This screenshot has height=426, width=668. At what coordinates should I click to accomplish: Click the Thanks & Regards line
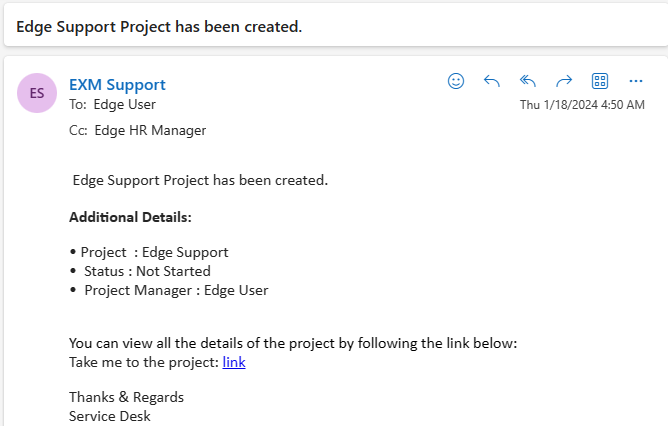(127, 397)
